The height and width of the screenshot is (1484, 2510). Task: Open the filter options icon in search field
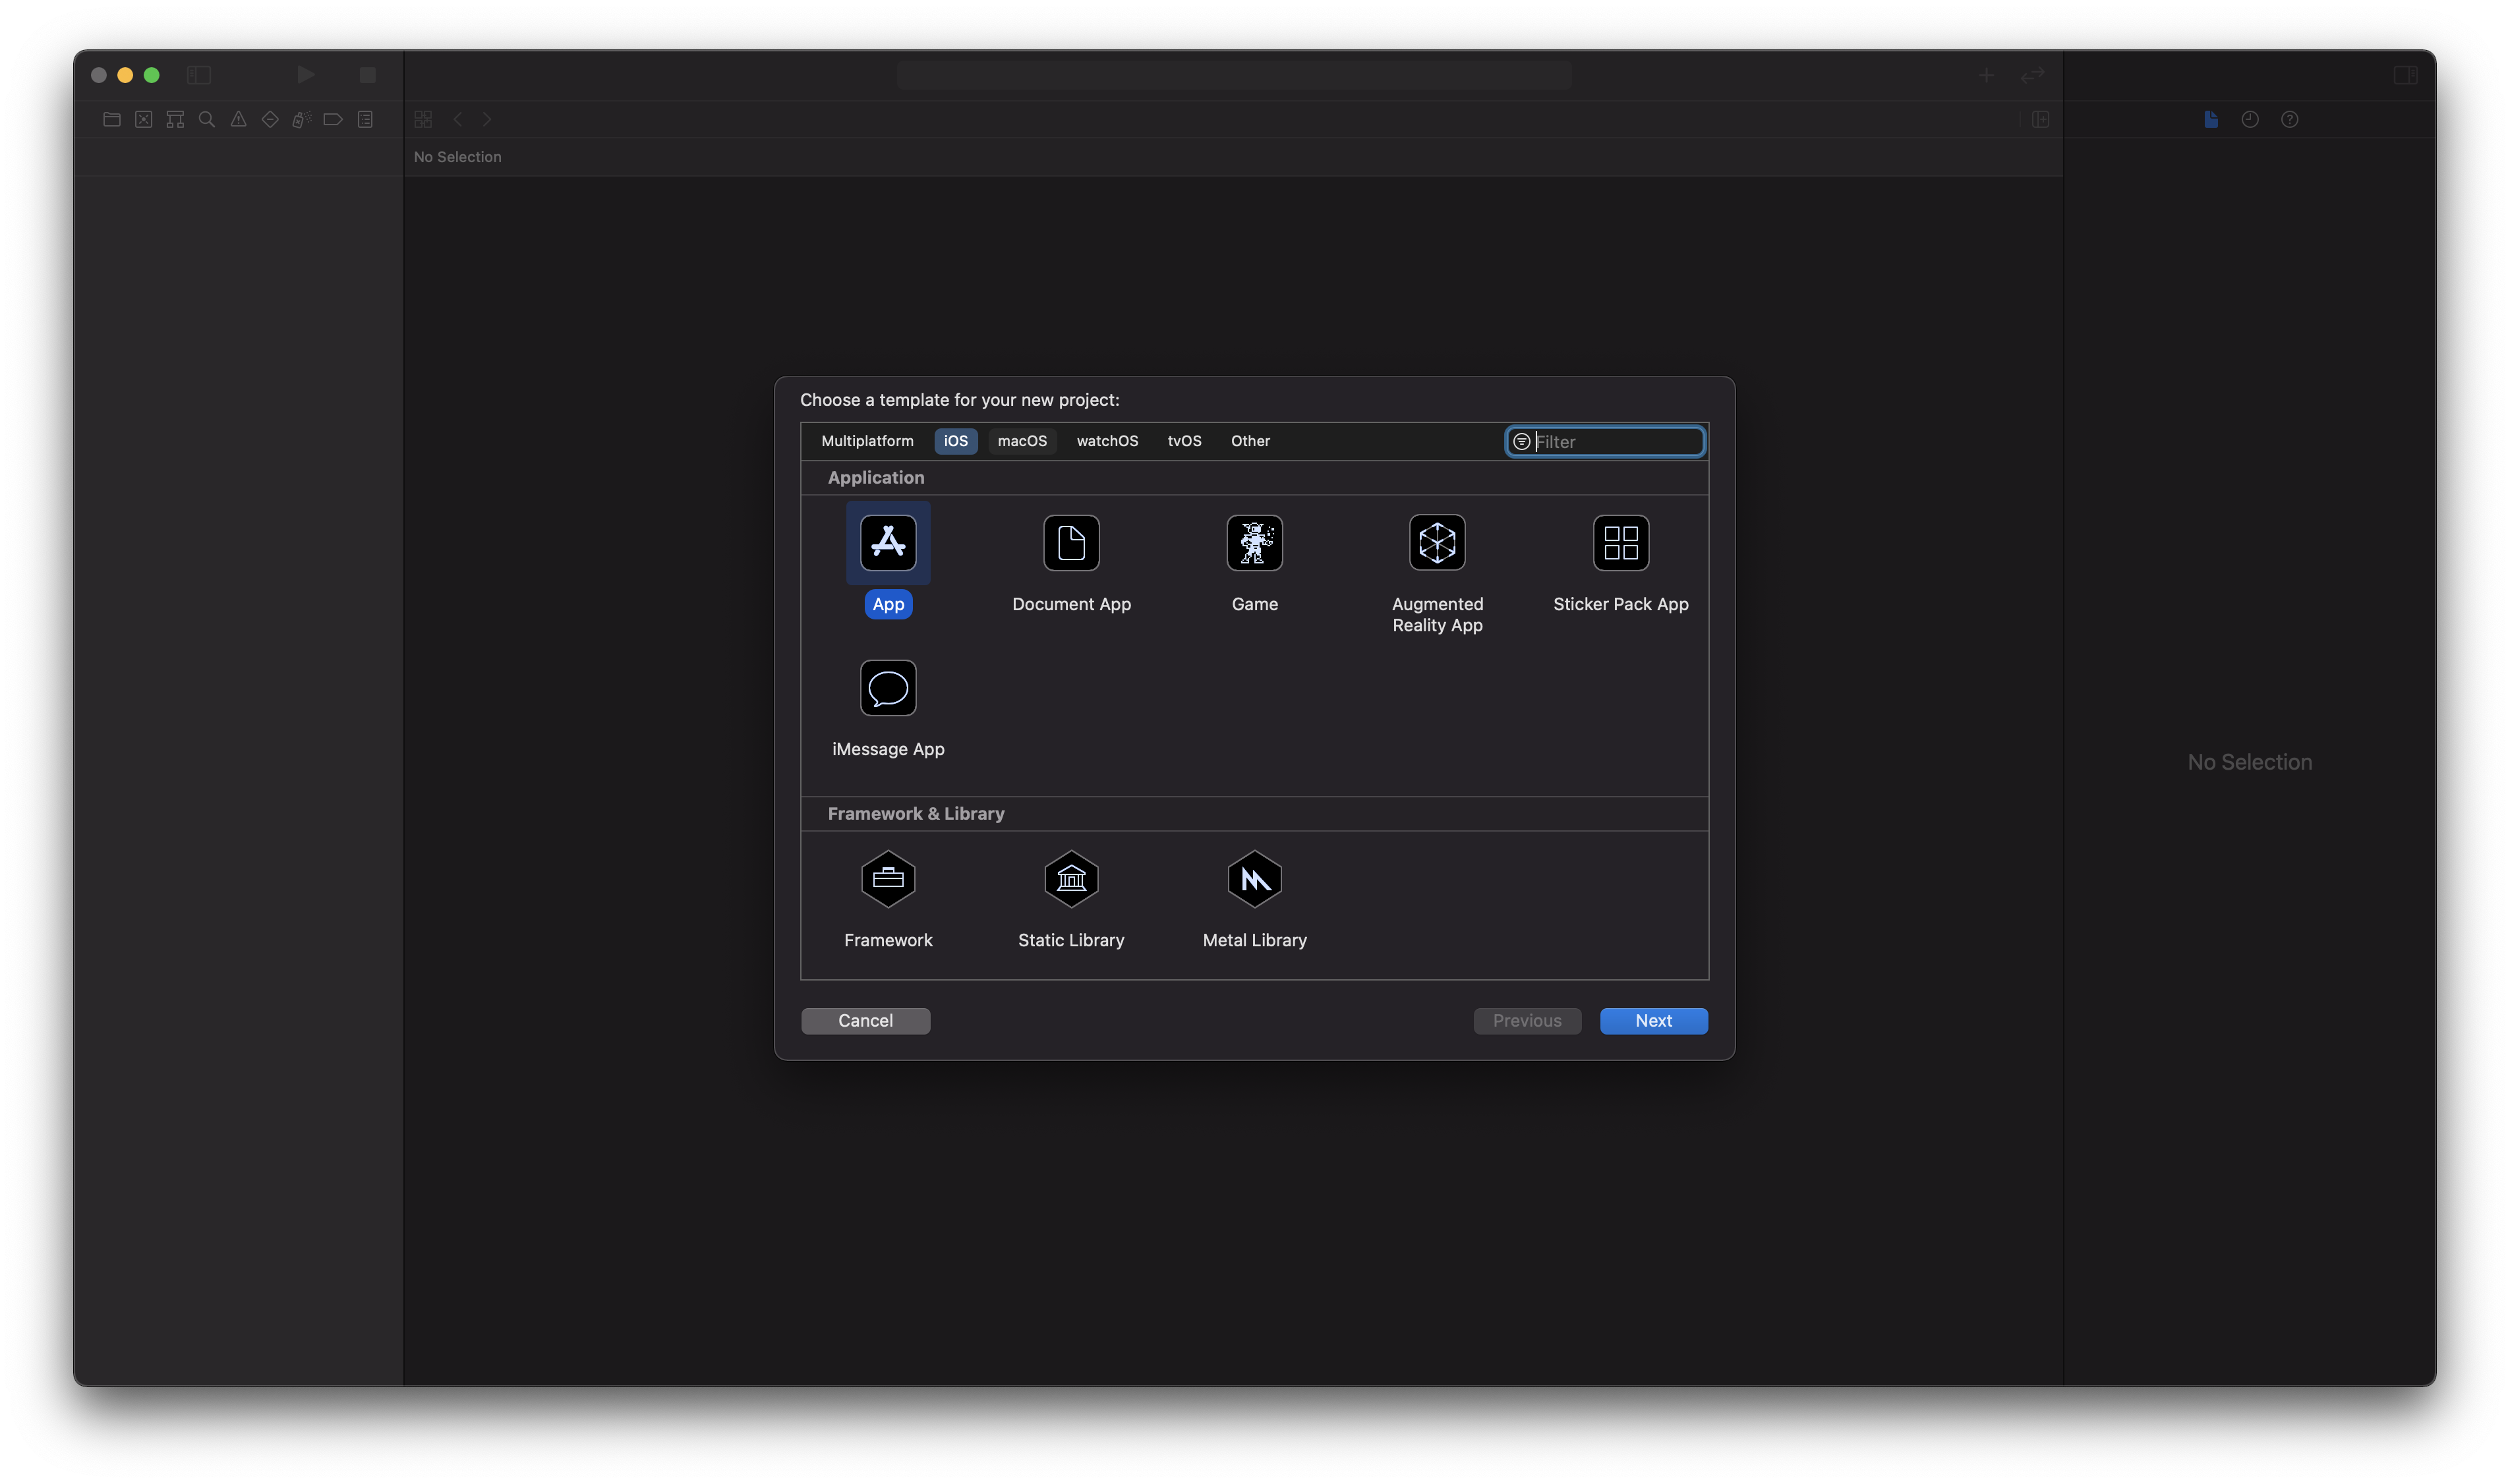click(1521, 442)
